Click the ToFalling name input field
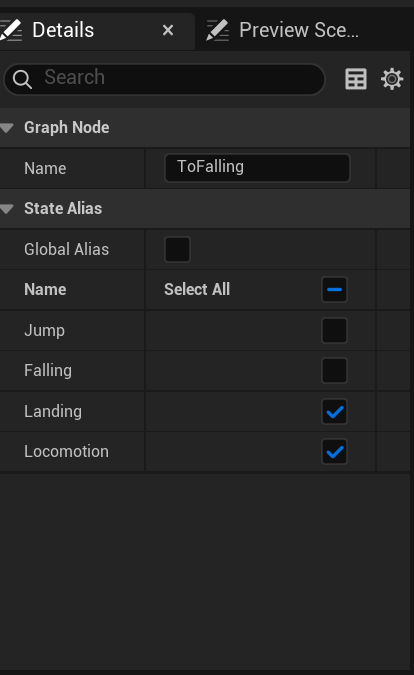414x675 pixels. [x=257, y=168]
